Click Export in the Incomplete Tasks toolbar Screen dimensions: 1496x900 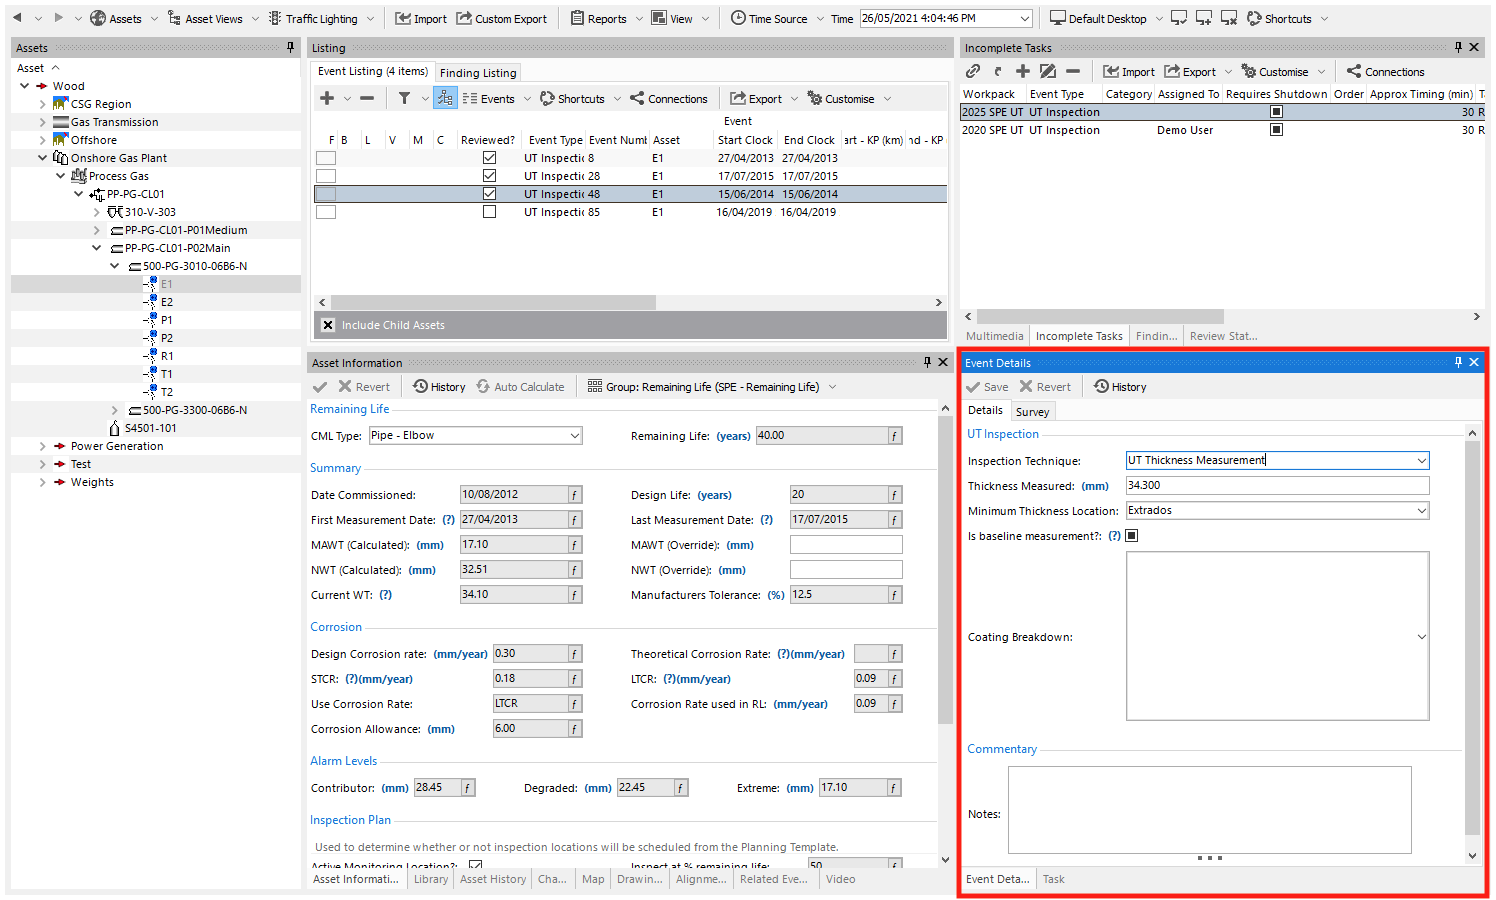[1190, 71]
